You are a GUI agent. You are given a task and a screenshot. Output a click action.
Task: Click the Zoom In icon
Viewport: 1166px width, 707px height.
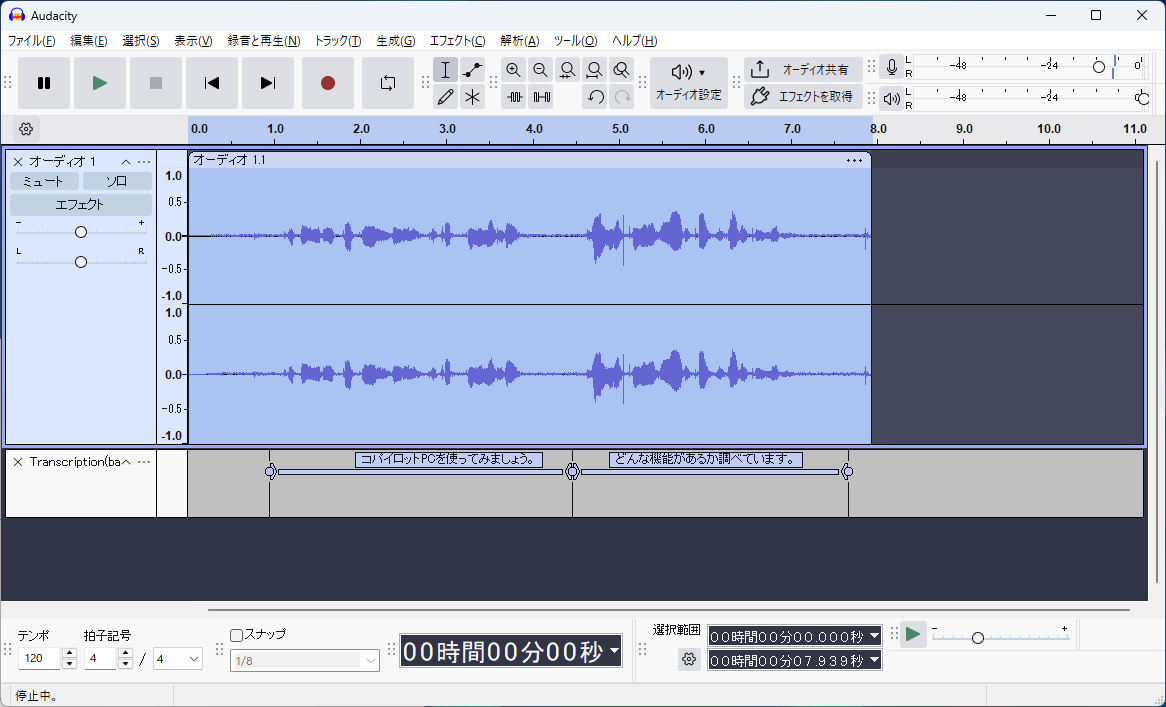(x=513, y=70)
